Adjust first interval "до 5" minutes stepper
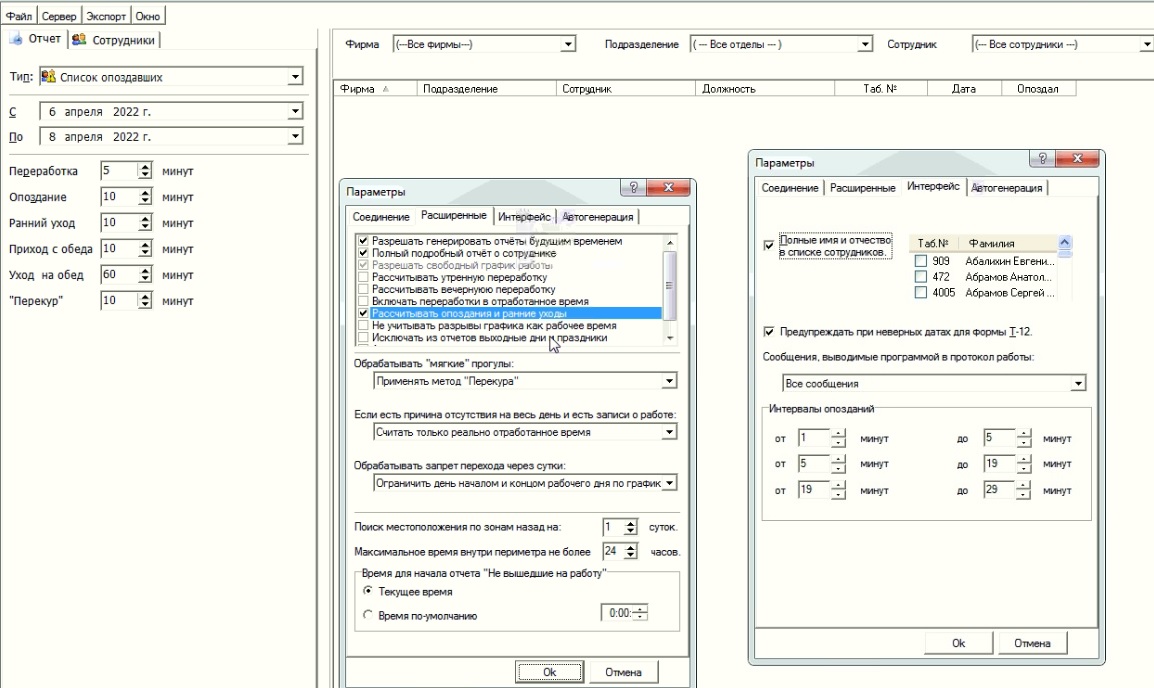The height and width of the screenshot is (688, 1154). point(1024,438)
